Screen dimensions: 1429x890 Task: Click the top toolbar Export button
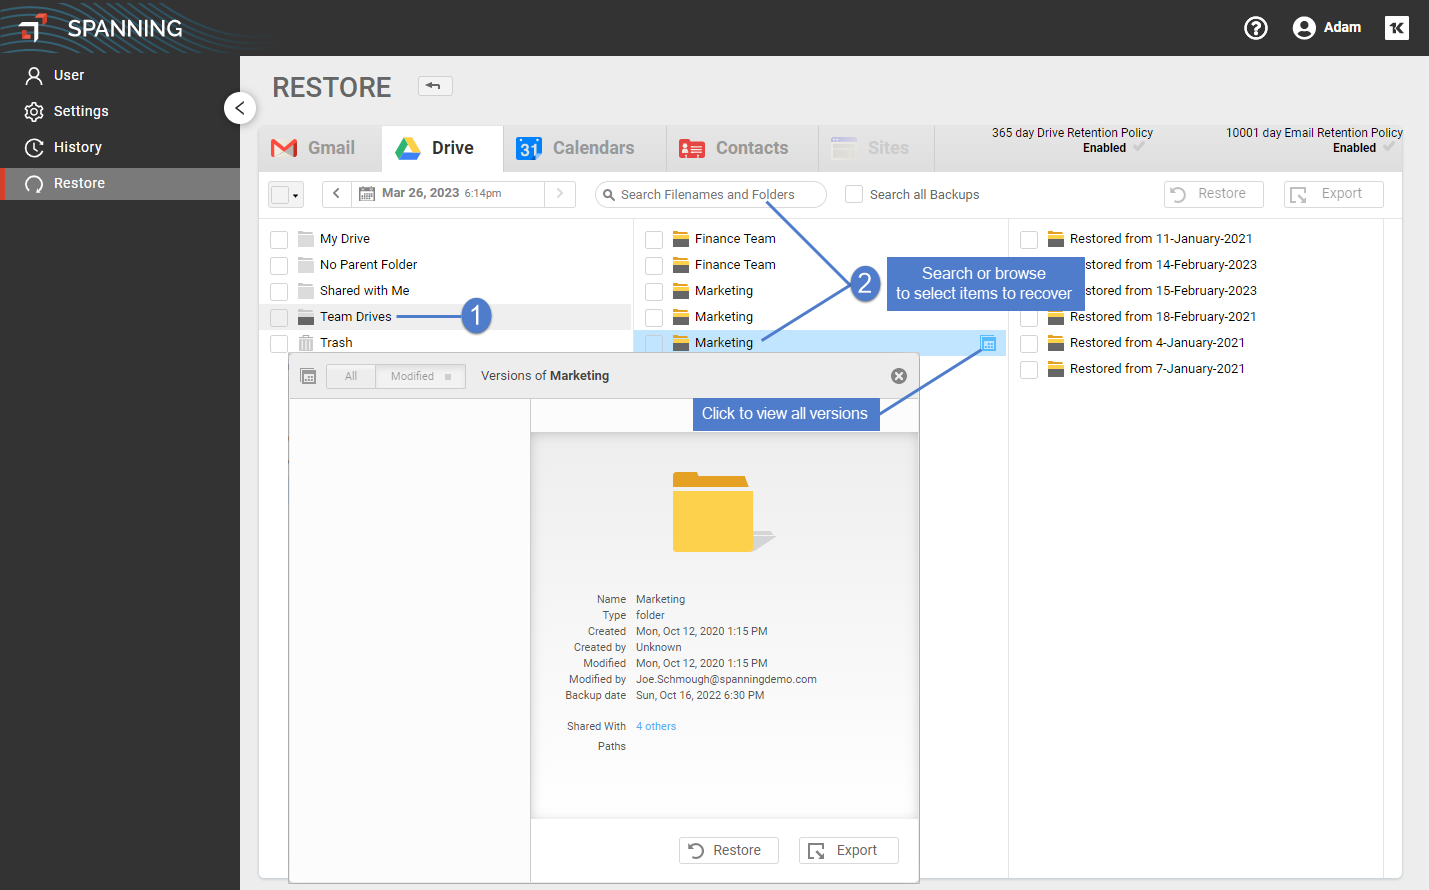click(1334, 194)
